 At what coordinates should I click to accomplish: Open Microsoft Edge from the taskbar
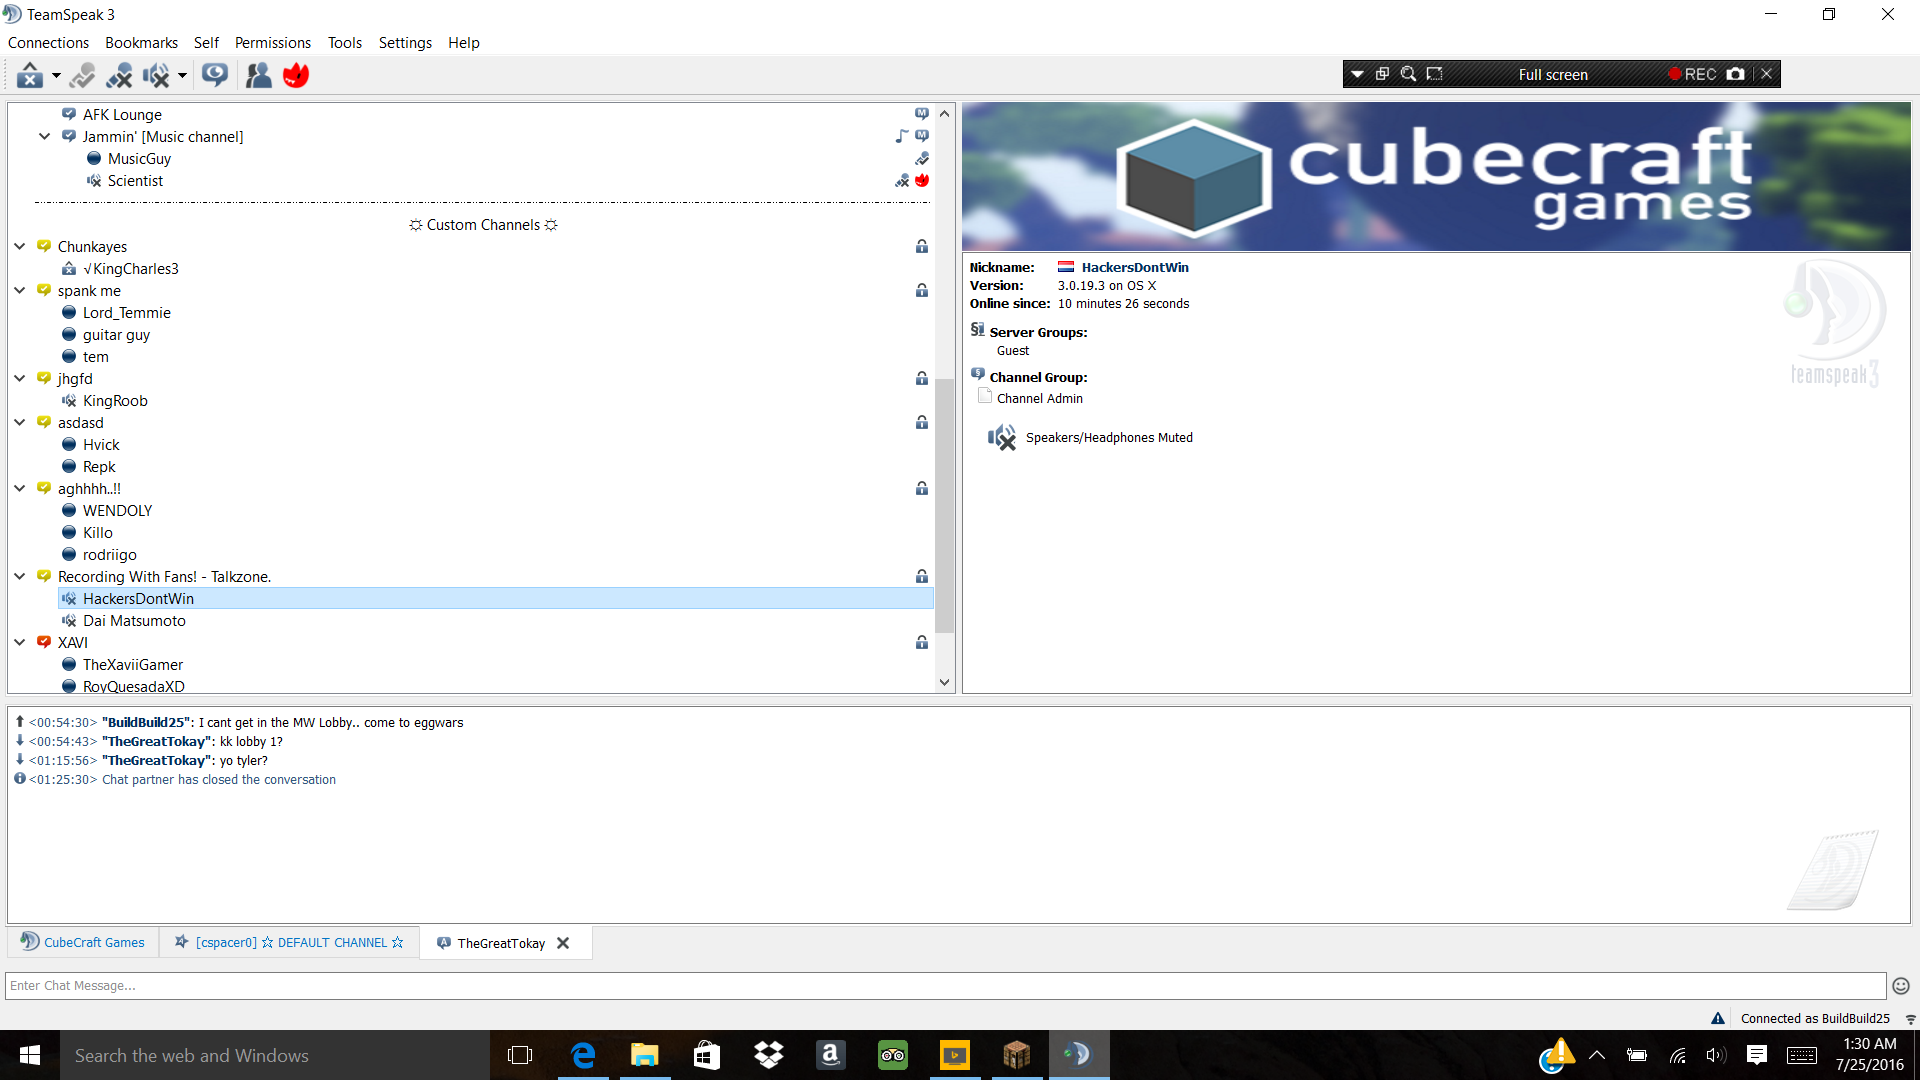point(583,1055)
